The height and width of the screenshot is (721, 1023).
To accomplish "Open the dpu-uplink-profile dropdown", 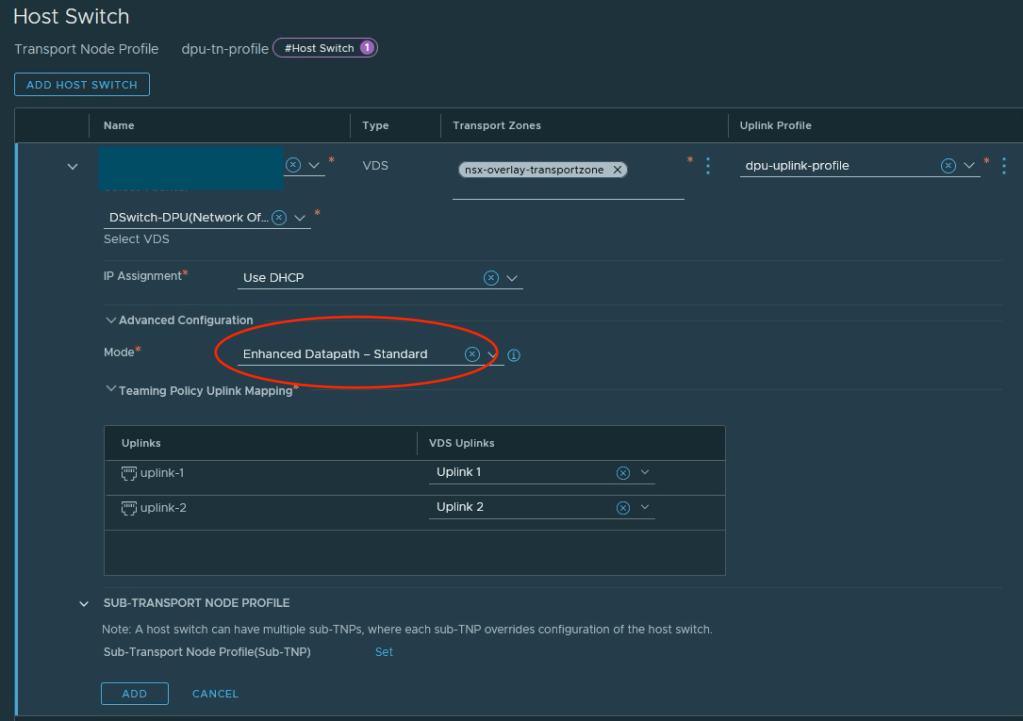I will (969, 166).
